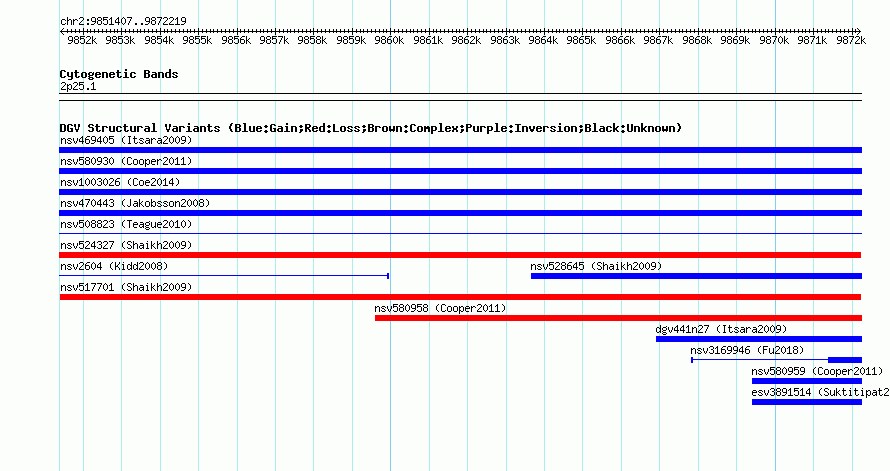Open the nsv469405 (Itsara2009) label

126,140
